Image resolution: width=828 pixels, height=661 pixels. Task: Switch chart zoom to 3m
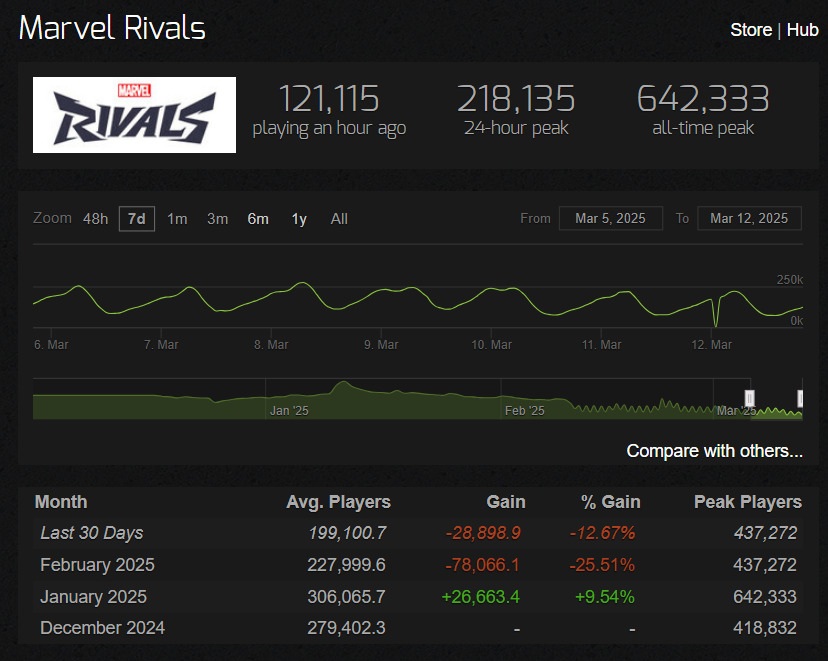coord(218,219)
